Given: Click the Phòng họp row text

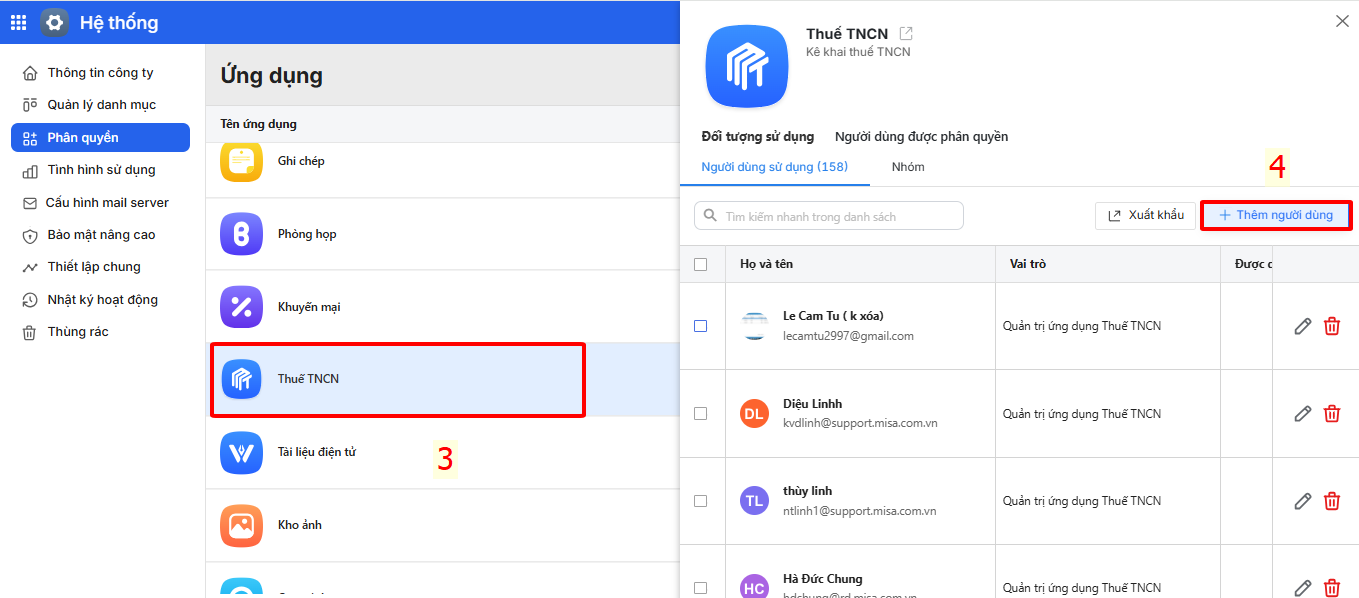Looking at the screenshot, I should pyautogui.click(x=307, y=234).
